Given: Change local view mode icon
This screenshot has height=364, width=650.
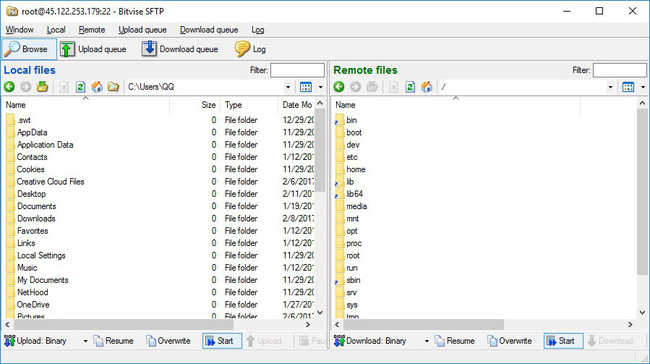Looking at the screenshot, I should click(306, 87).
